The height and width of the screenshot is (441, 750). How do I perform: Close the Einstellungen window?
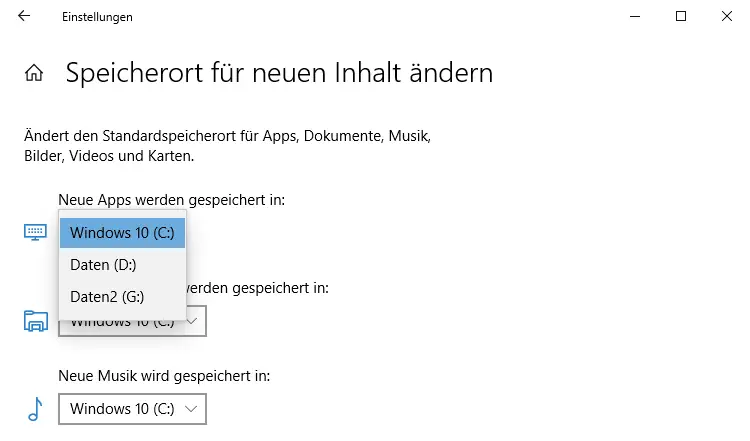point(727,16)
